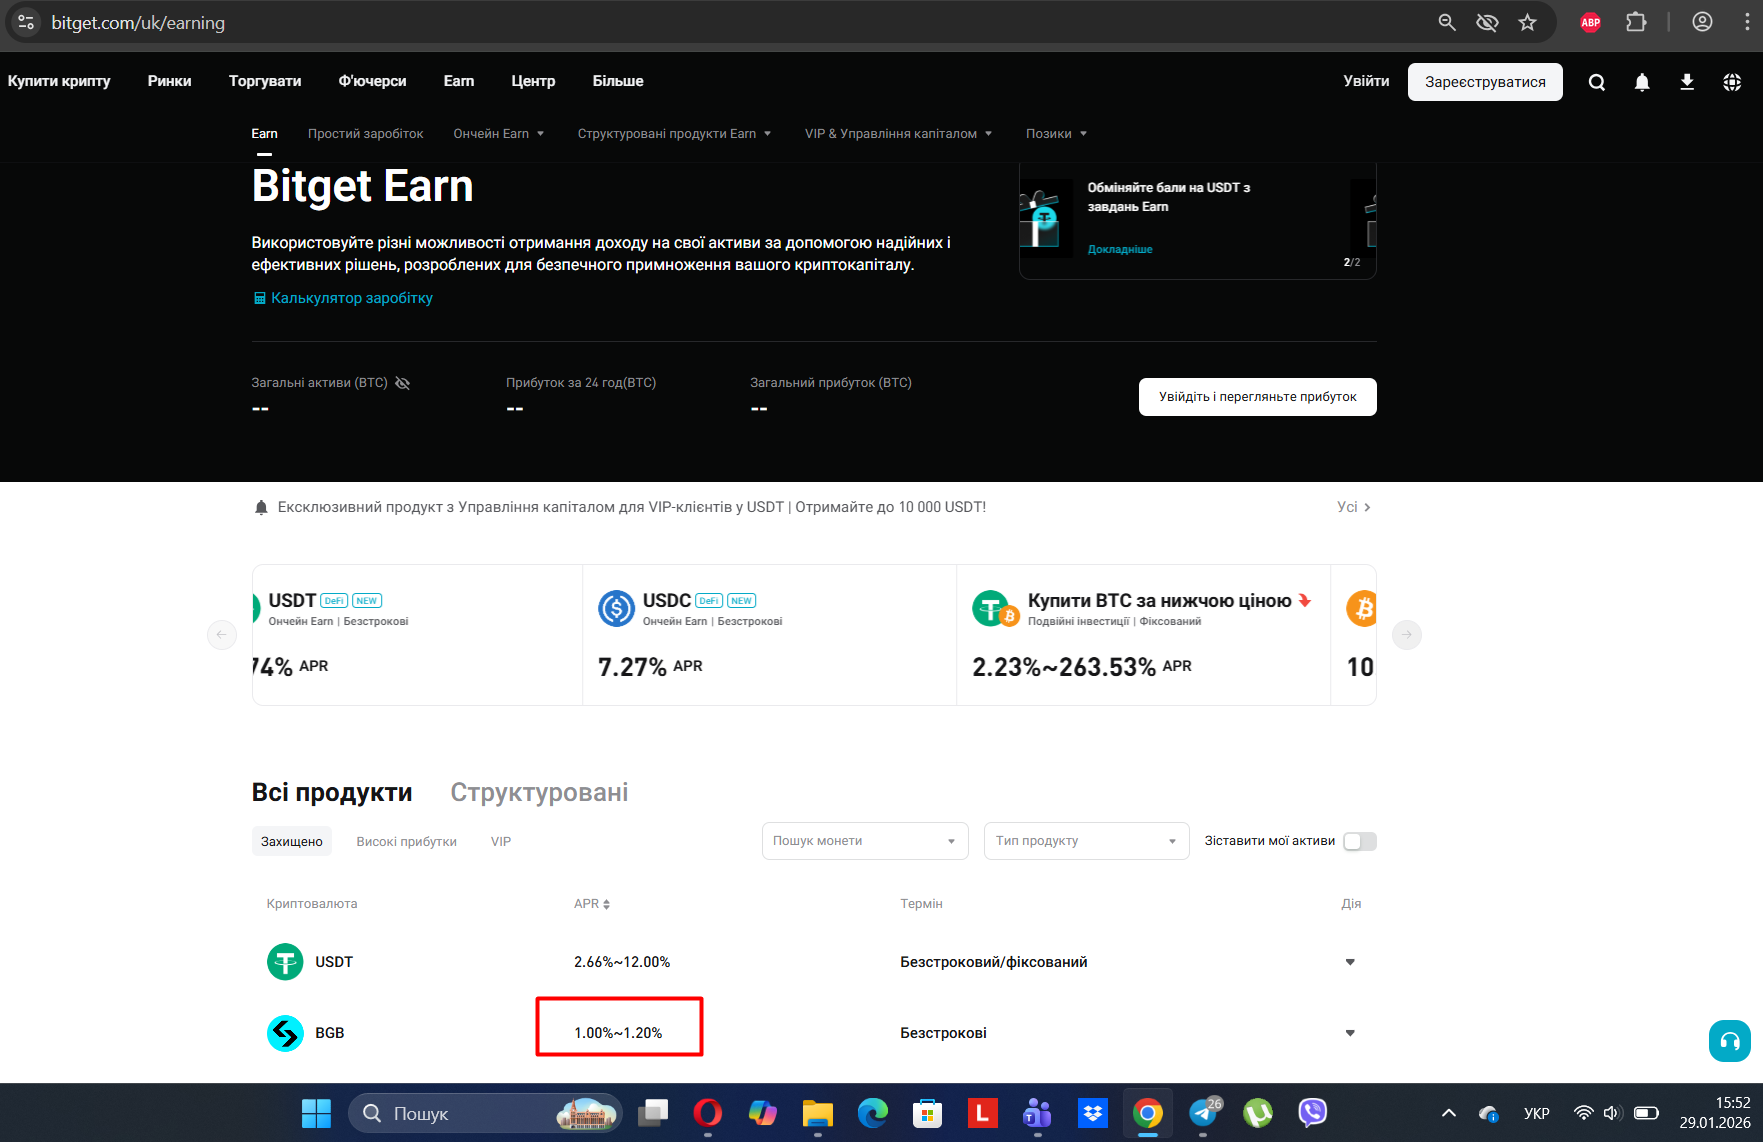Open the "VIP & Управління капіталом" submenu
This screenshot has height=1142, width=1763.
tap(899, 134)
